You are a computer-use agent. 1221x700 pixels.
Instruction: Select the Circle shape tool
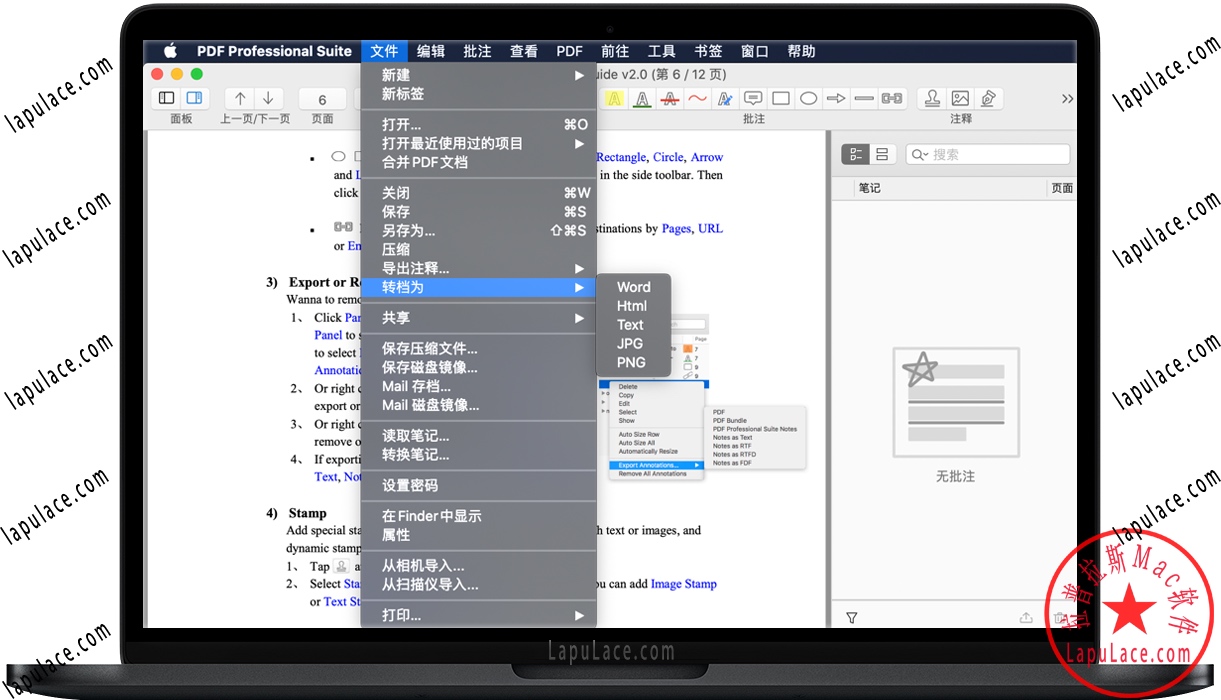tap(808, 98)
